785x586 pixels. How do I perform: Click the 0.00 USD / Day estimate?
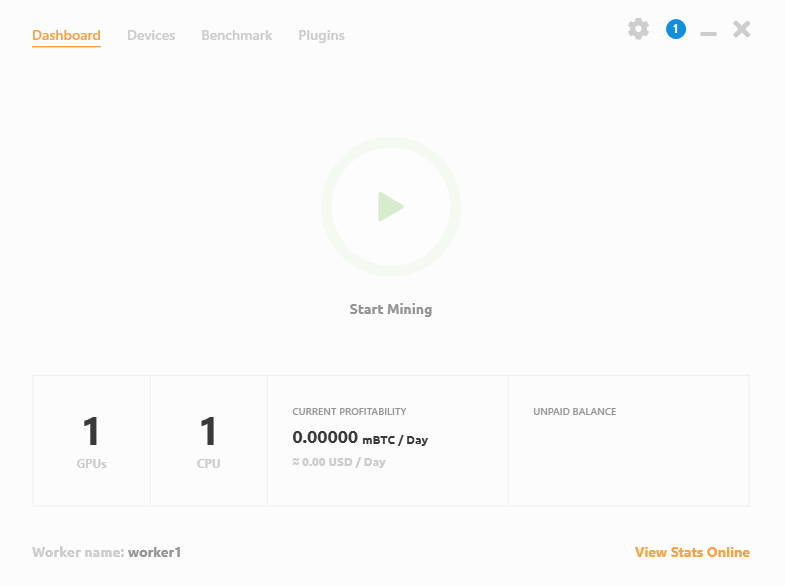tap(339, 462)
